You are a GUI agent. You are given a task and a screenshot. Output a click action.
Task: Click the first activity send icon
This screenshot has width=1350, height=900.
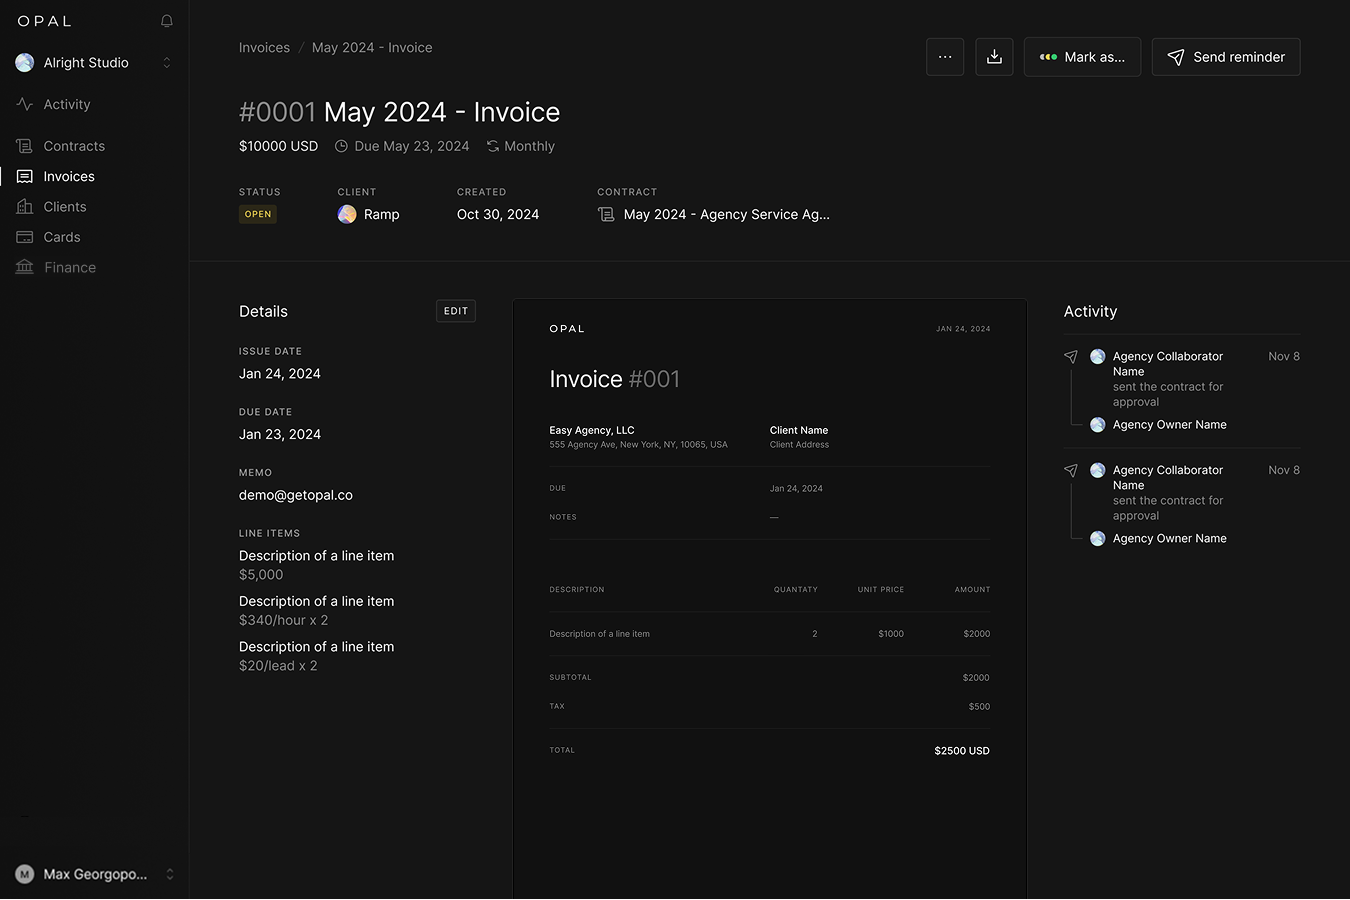(1071, 357)
